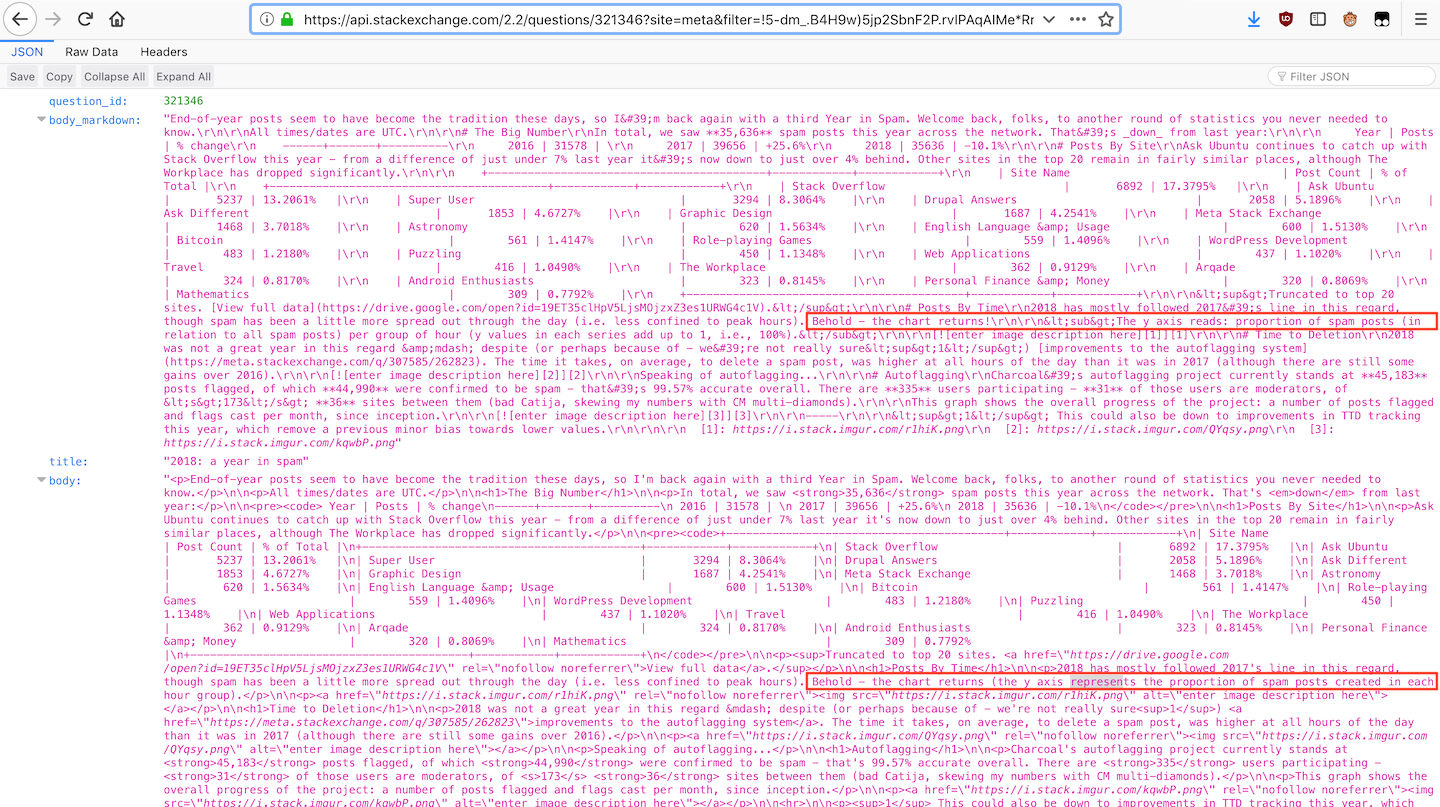Show site information via the info icon
The height and width of the screenshot is (807, 1440).
[x=266, y=19]
